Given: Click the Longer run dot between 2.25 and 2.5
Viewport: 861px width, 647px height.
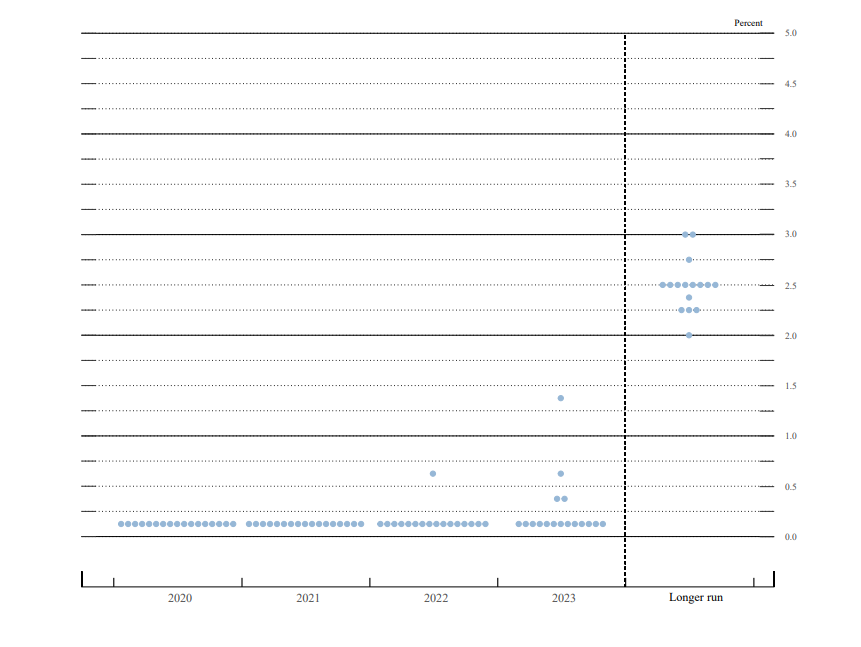Looking at the screenshot, I should point(689,298).
